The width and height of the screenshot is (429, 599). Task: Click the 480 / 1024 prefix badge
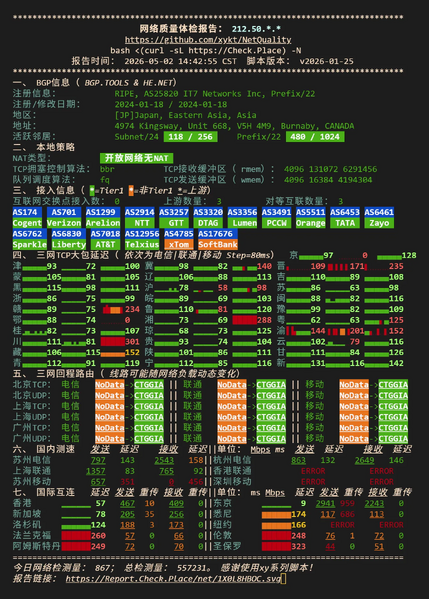tap(315, 137)
